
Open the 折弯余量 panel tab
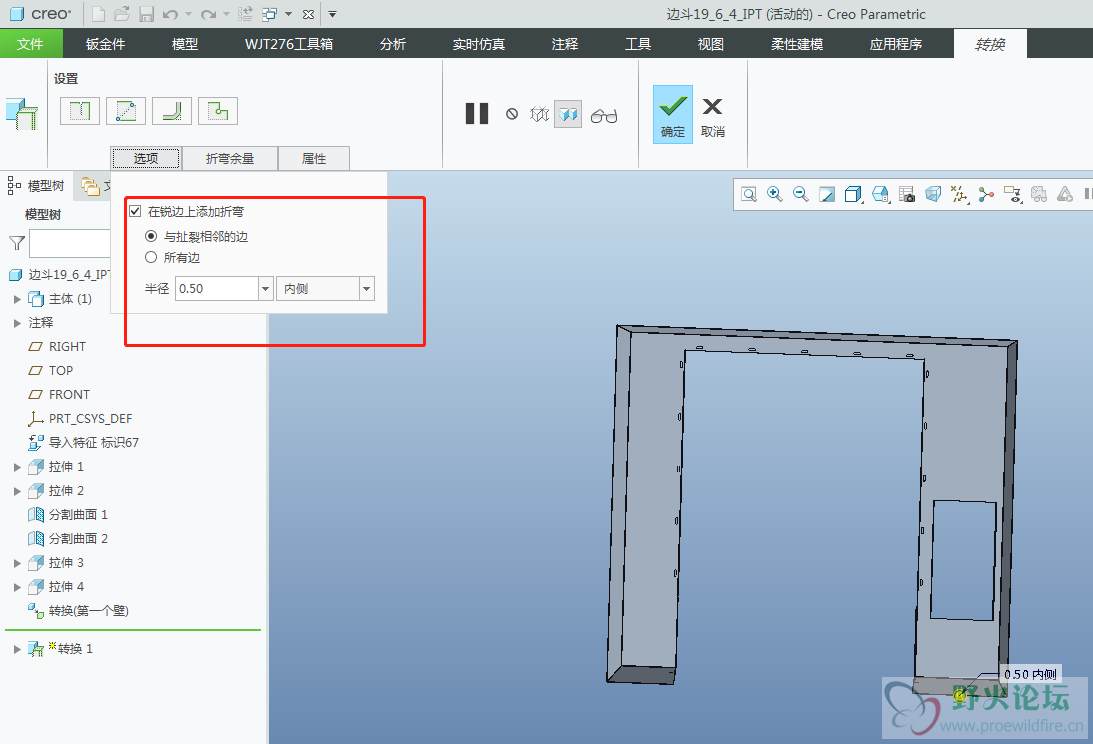[230, 158]
